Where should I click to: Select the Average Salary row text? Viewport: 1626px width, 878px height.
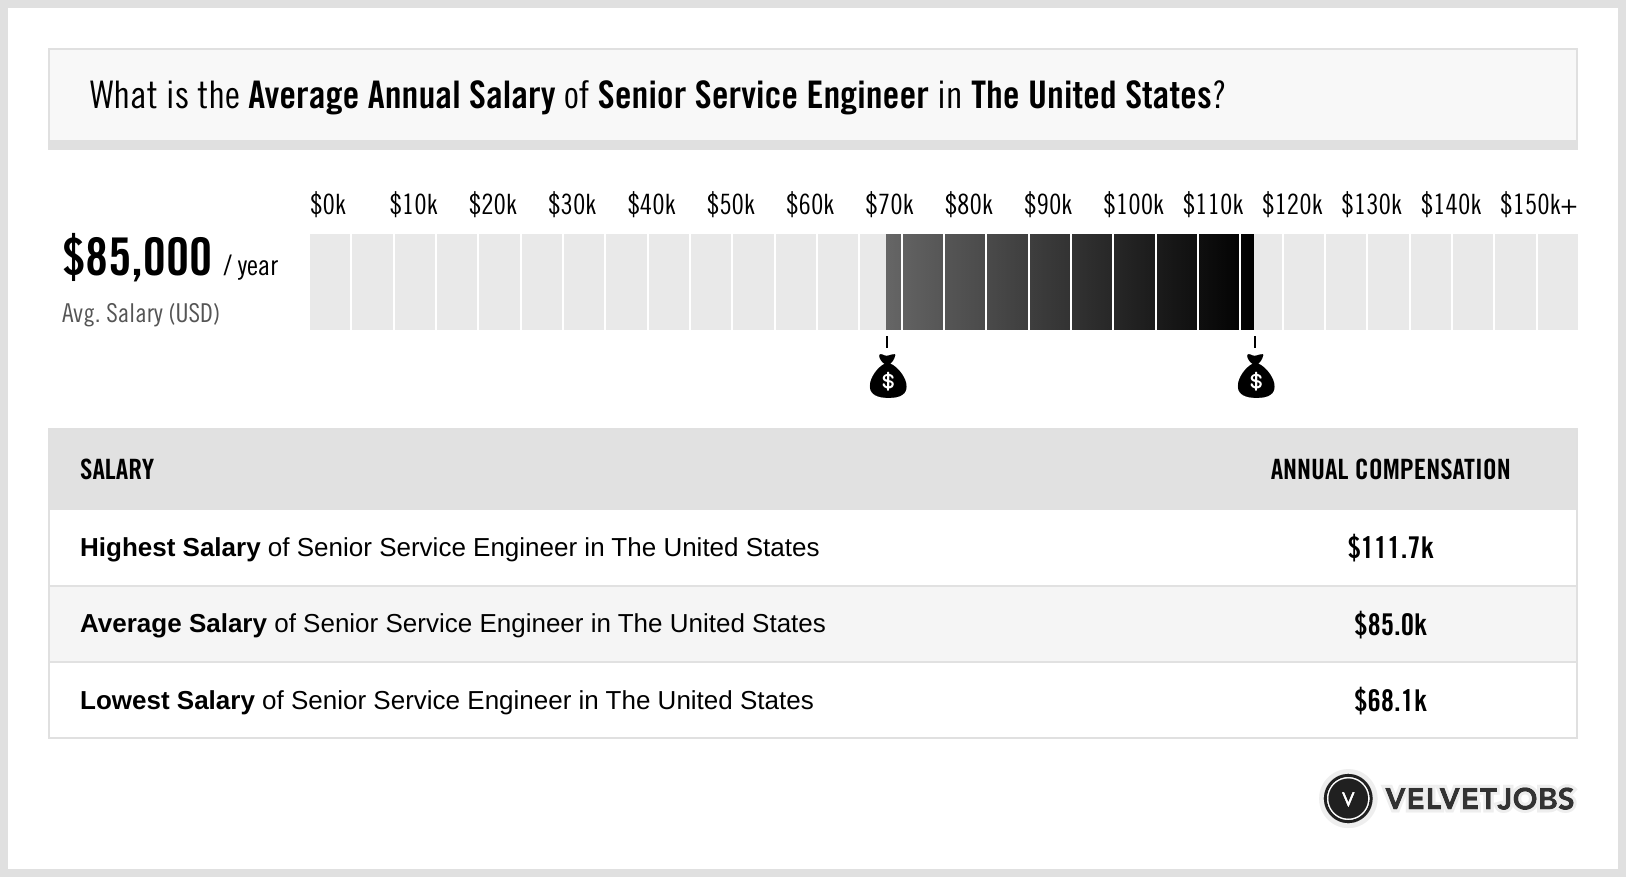452,624
